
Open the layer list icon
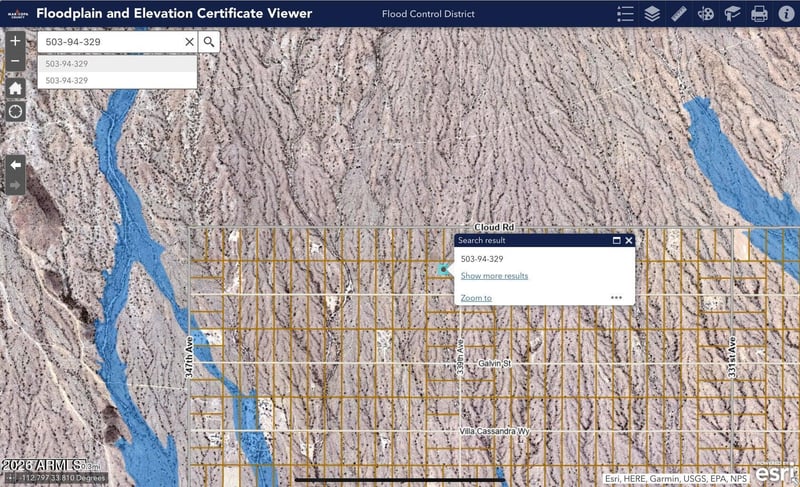click(x=652, y=14)
